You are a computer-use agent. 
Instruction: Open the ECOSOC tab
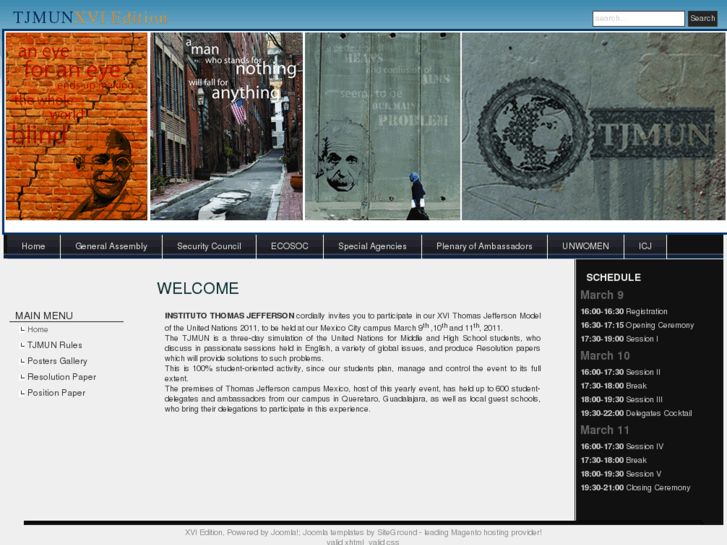pyautogui.click(x=289, y=246)
